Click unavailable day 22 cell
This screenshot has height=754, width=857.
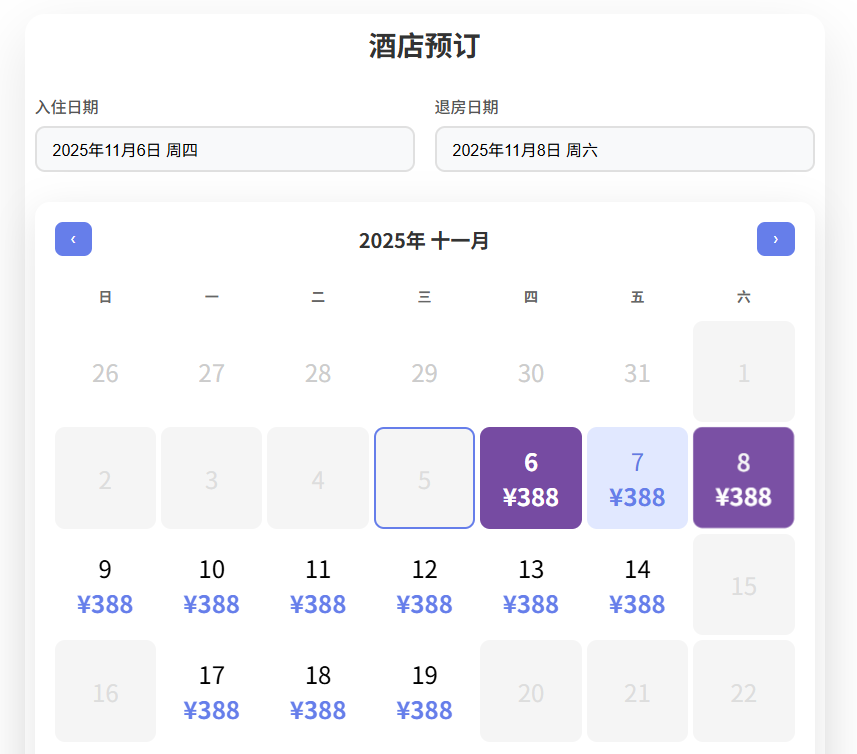point(743,691)
